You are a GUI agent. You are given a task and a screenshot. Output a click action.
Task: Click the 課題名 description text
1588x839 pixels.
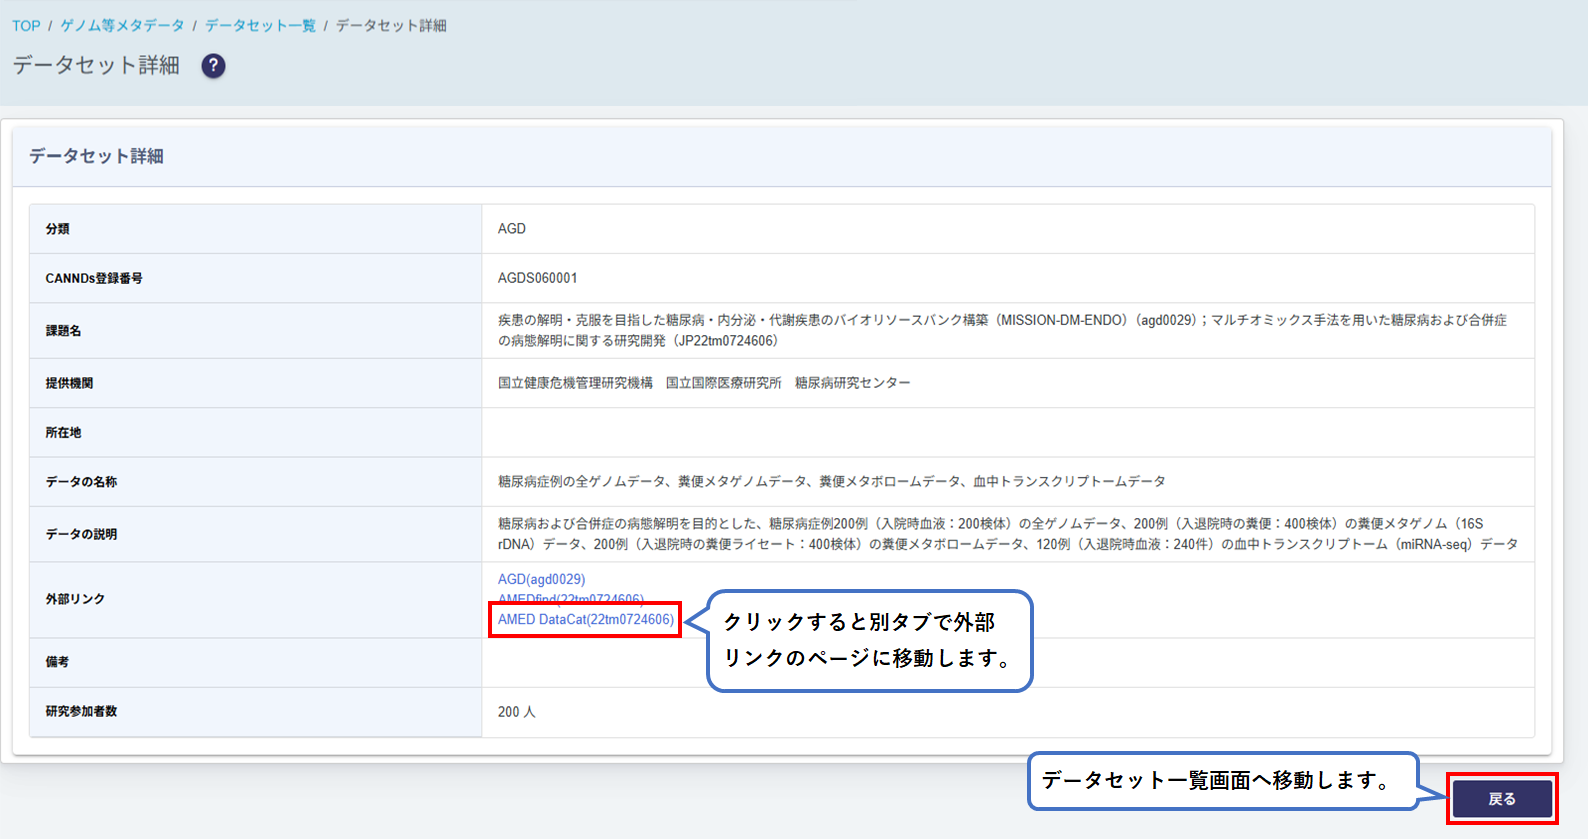1001,330
